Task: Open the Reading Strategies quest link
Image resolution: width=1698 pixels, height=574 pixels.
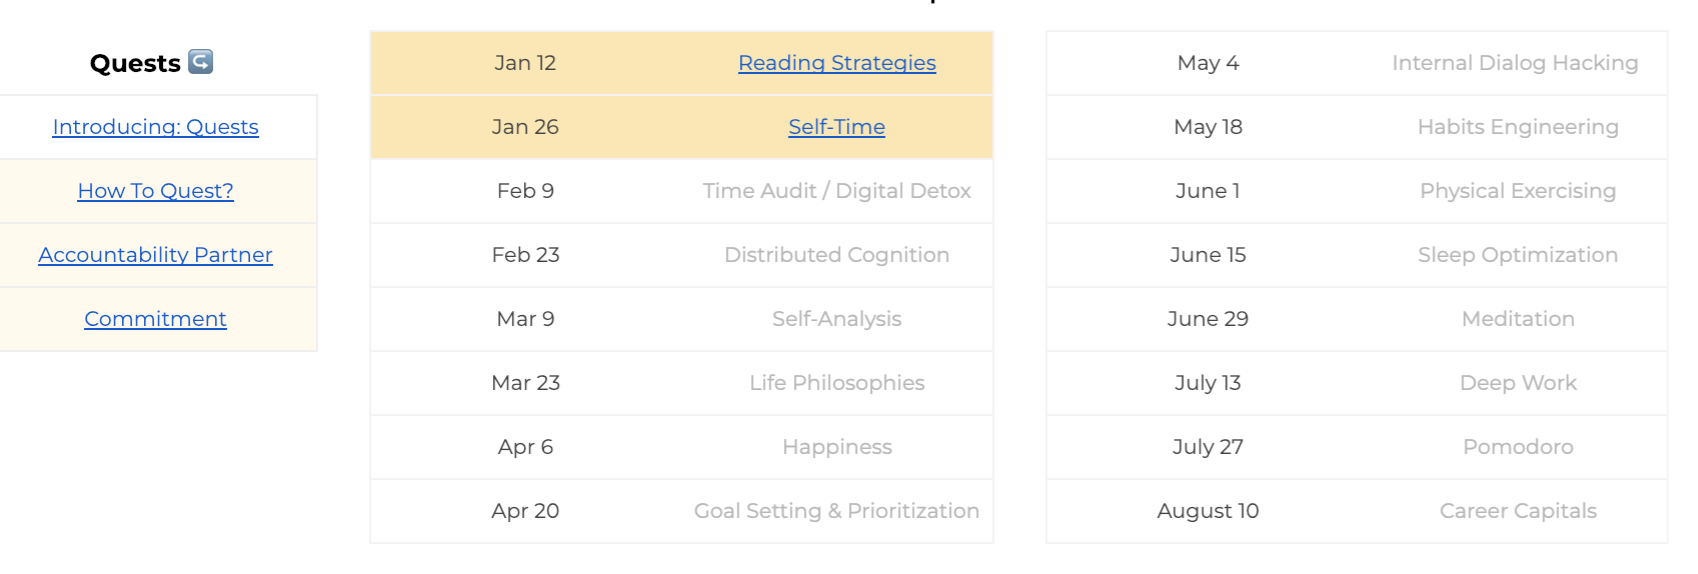Action: tap(836, 63)
